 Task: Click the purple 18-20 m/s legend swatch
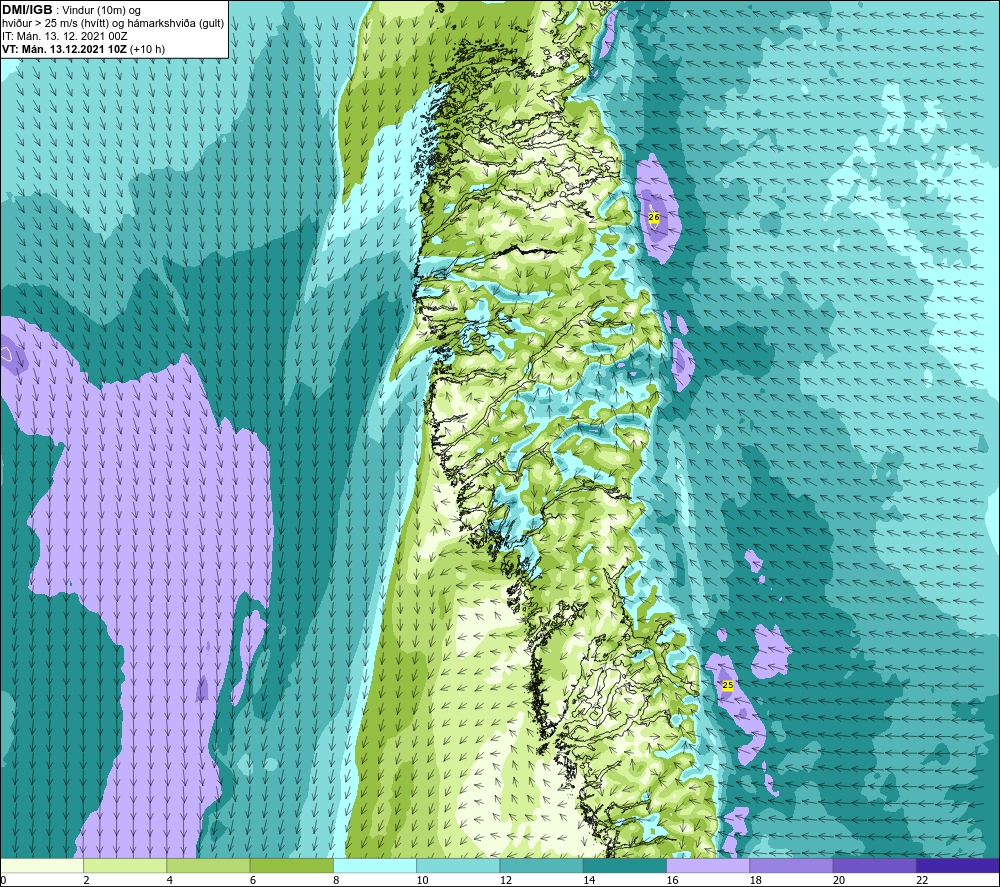(x=791, y=865)
